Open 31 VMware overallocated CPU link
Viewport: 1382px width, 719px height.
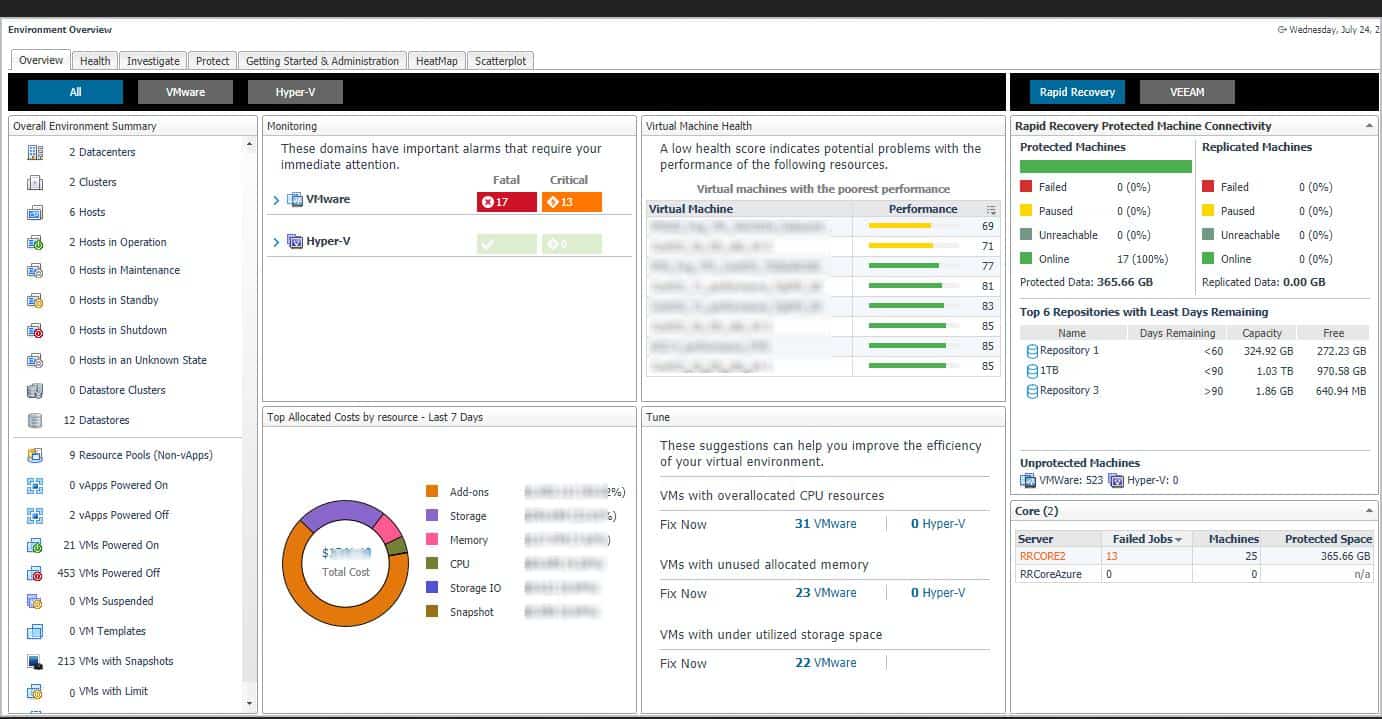pos(825,523)
